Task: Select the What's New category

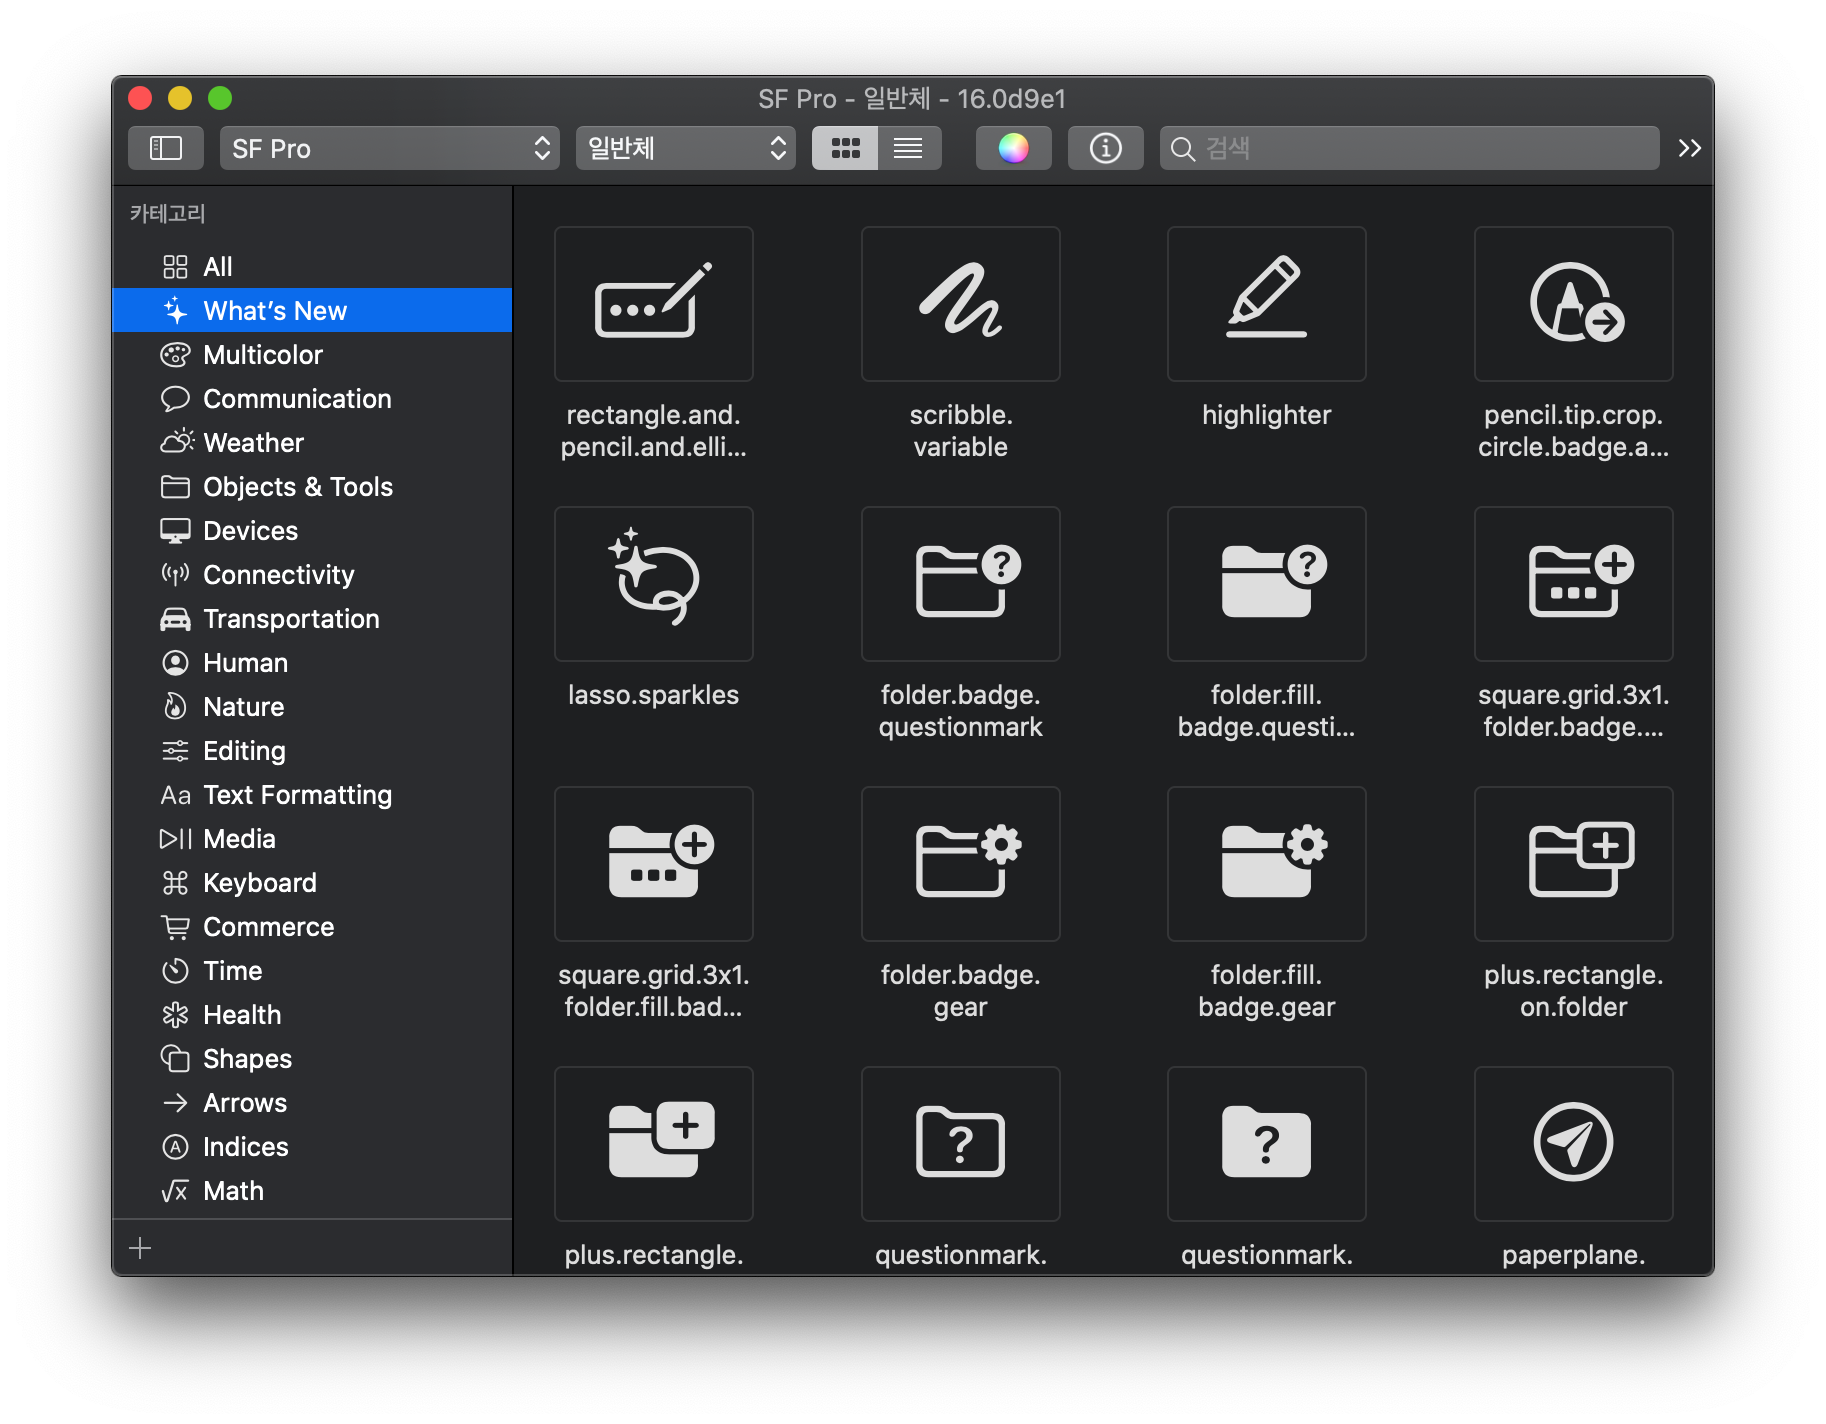Action: coord(312,311)
